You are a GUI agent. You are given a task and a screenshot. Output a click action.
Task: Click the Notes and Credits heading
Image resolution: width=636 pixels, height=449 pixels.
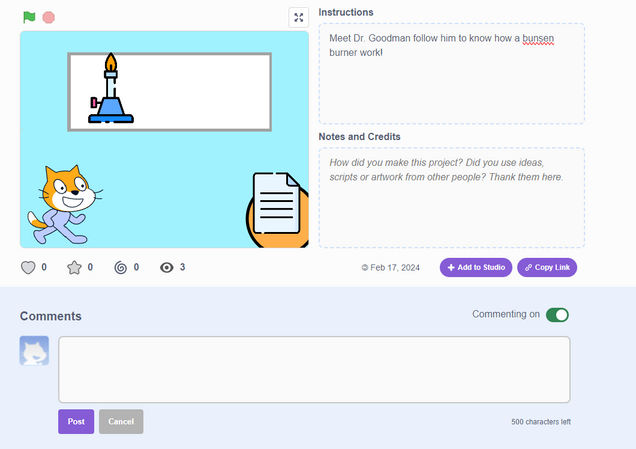pyautogui.click(x=359, y=137)
